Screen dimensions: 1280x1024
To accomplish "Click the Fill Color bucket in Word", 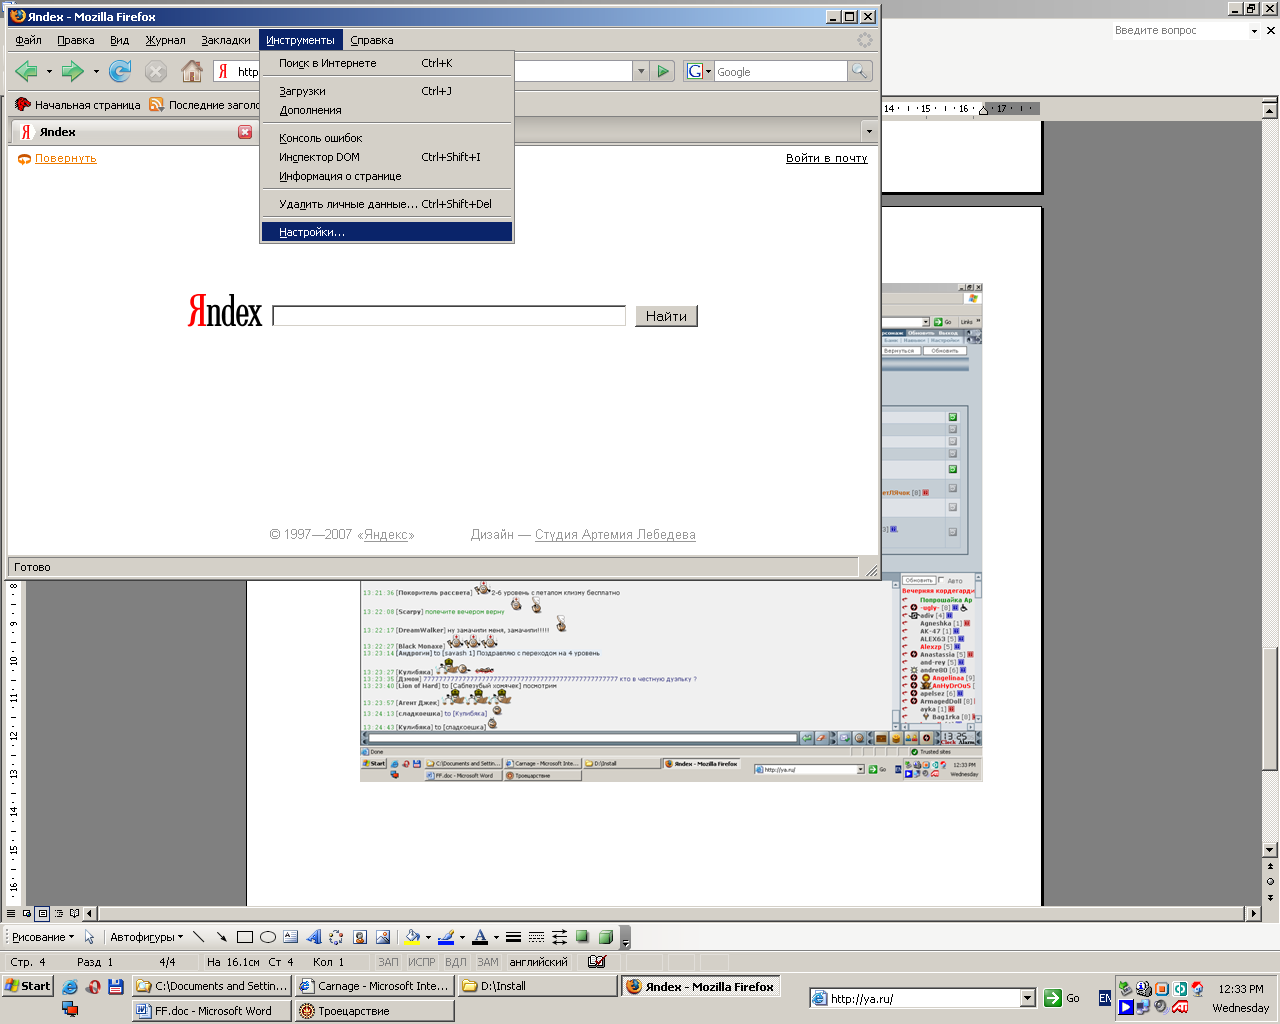I will [412, 937].
